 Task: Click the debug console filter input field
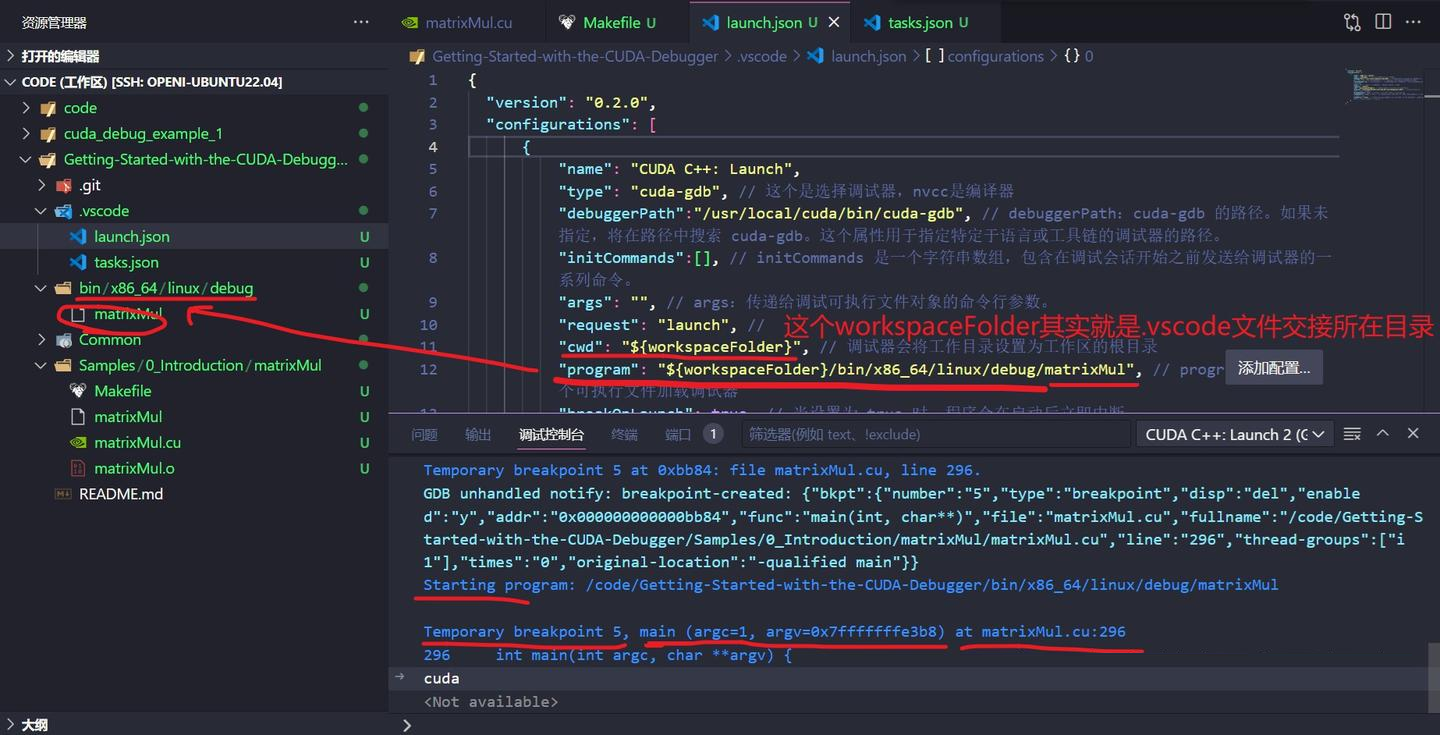coord(934,434)
